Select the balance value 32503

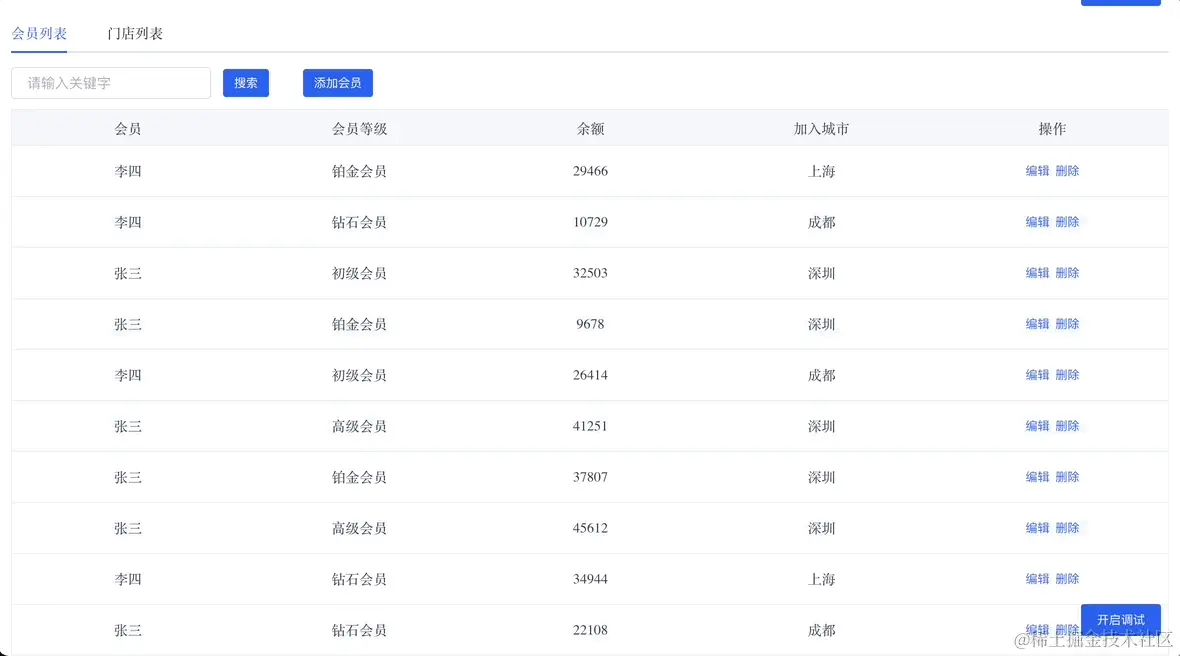(590, 273)
